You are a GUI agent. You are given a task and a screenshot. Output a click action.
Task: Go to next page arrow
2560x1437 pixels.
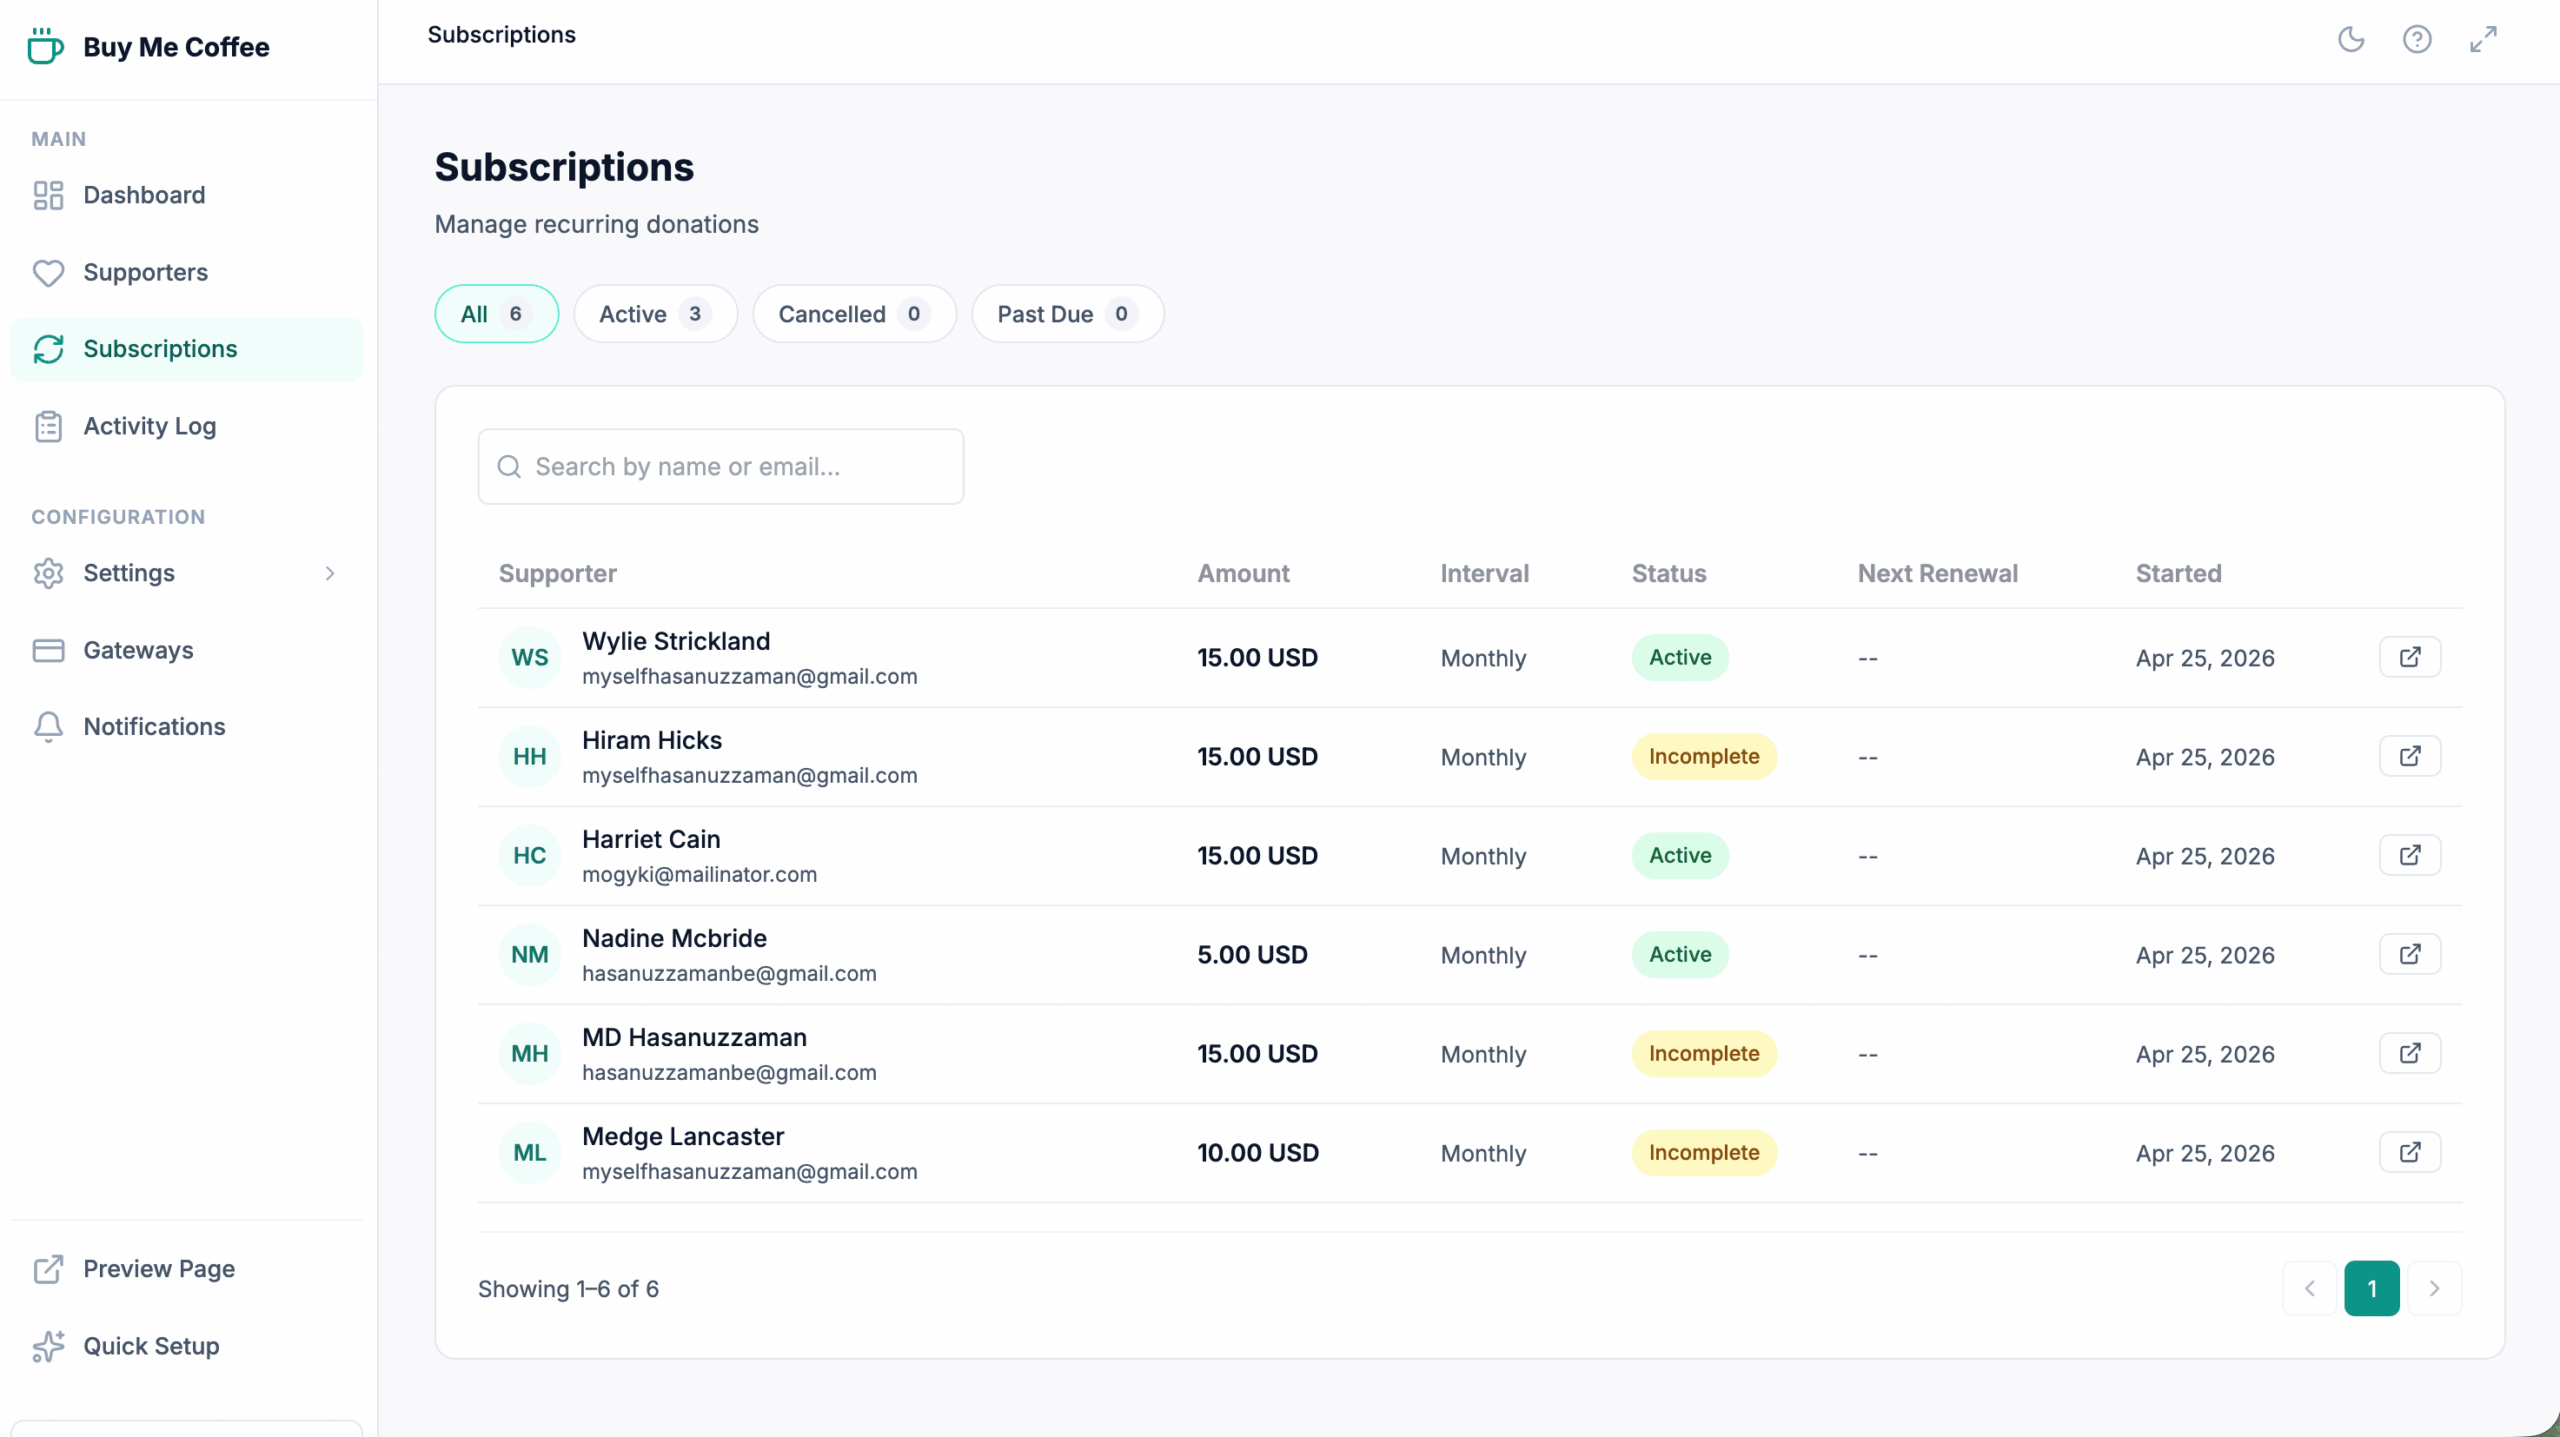point(2434,1288)
